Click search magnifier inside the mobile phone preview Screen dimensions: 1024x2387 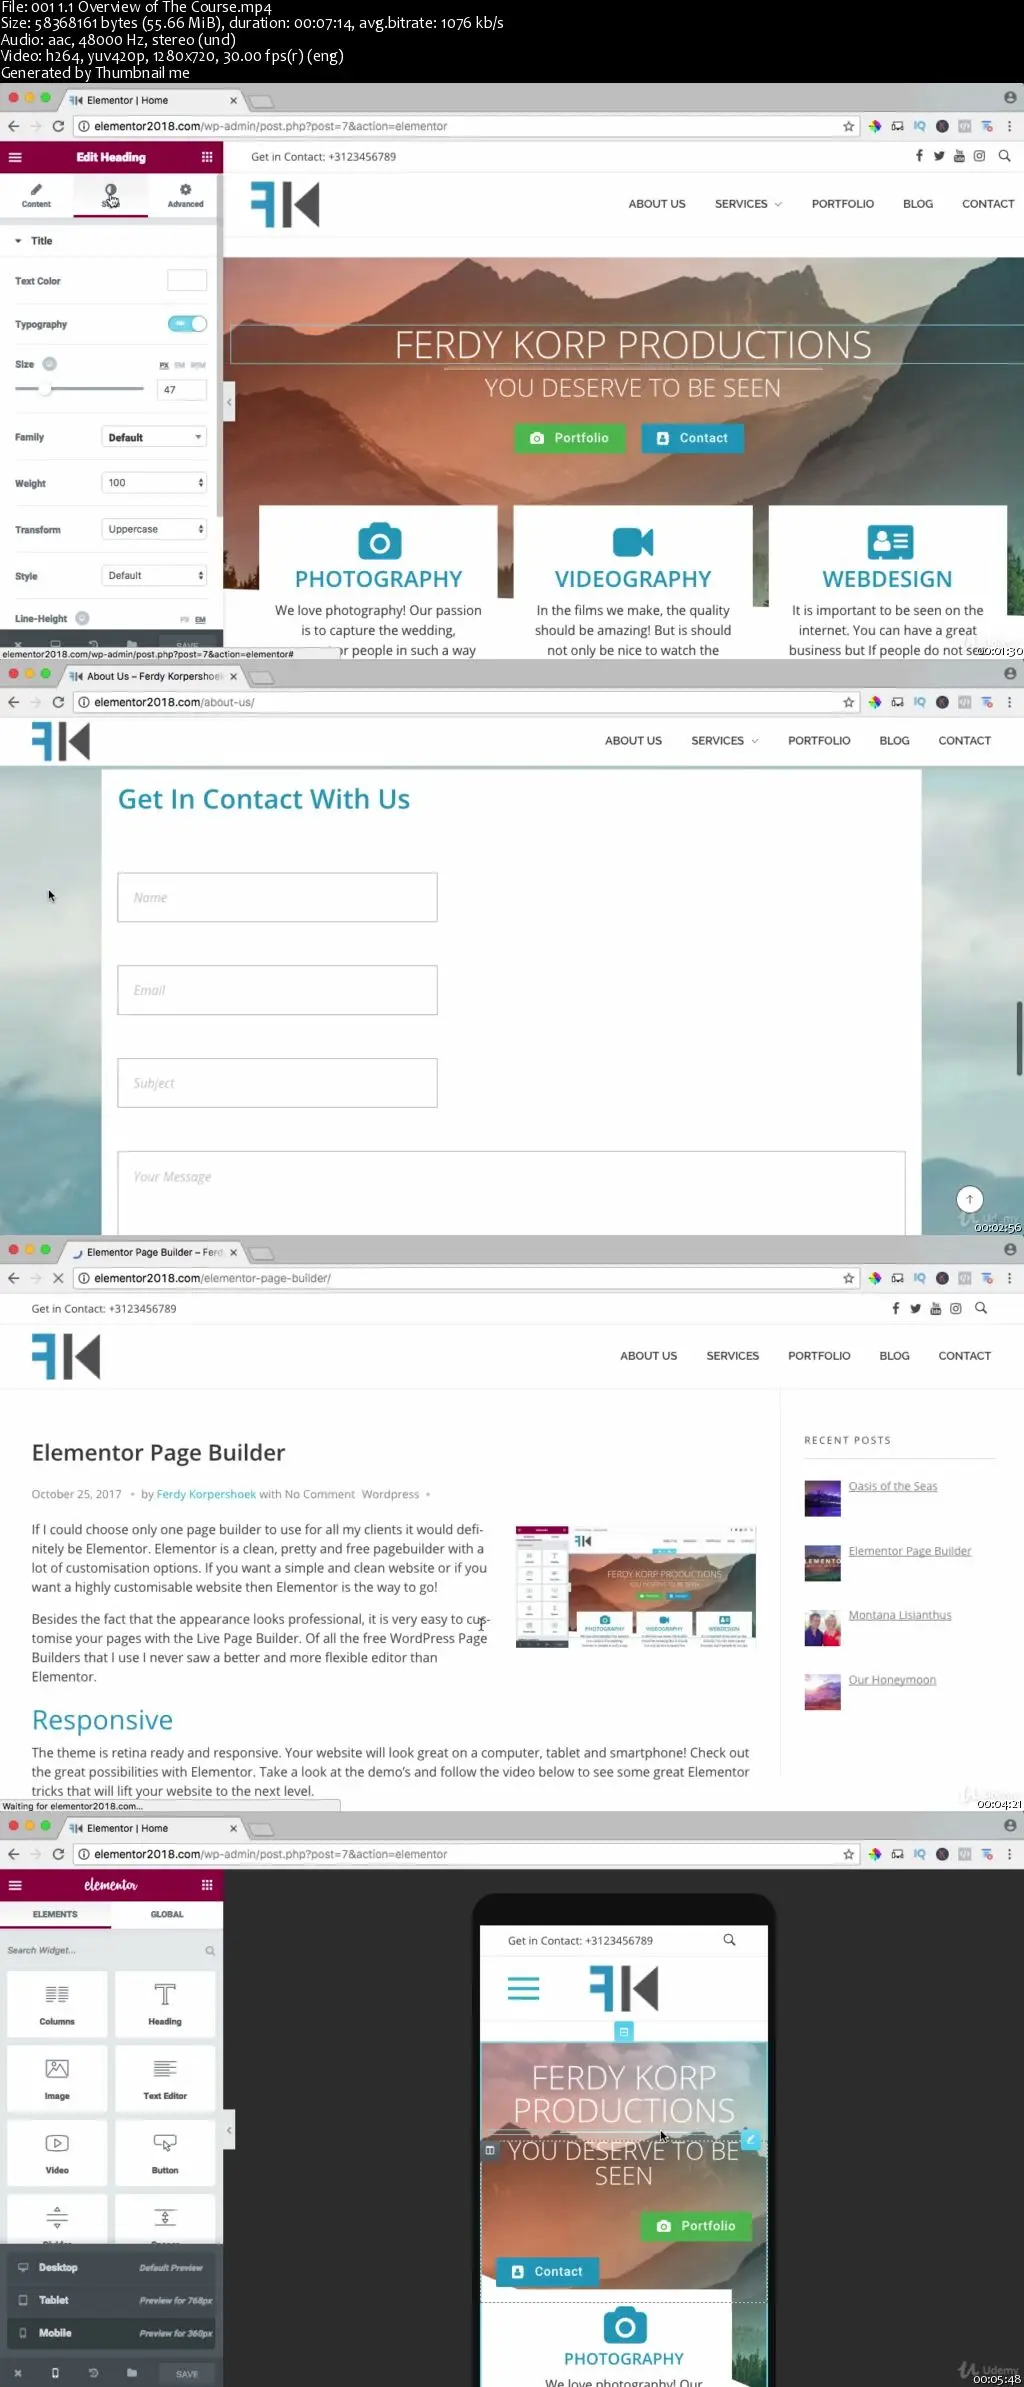(x=729, y=1940)
